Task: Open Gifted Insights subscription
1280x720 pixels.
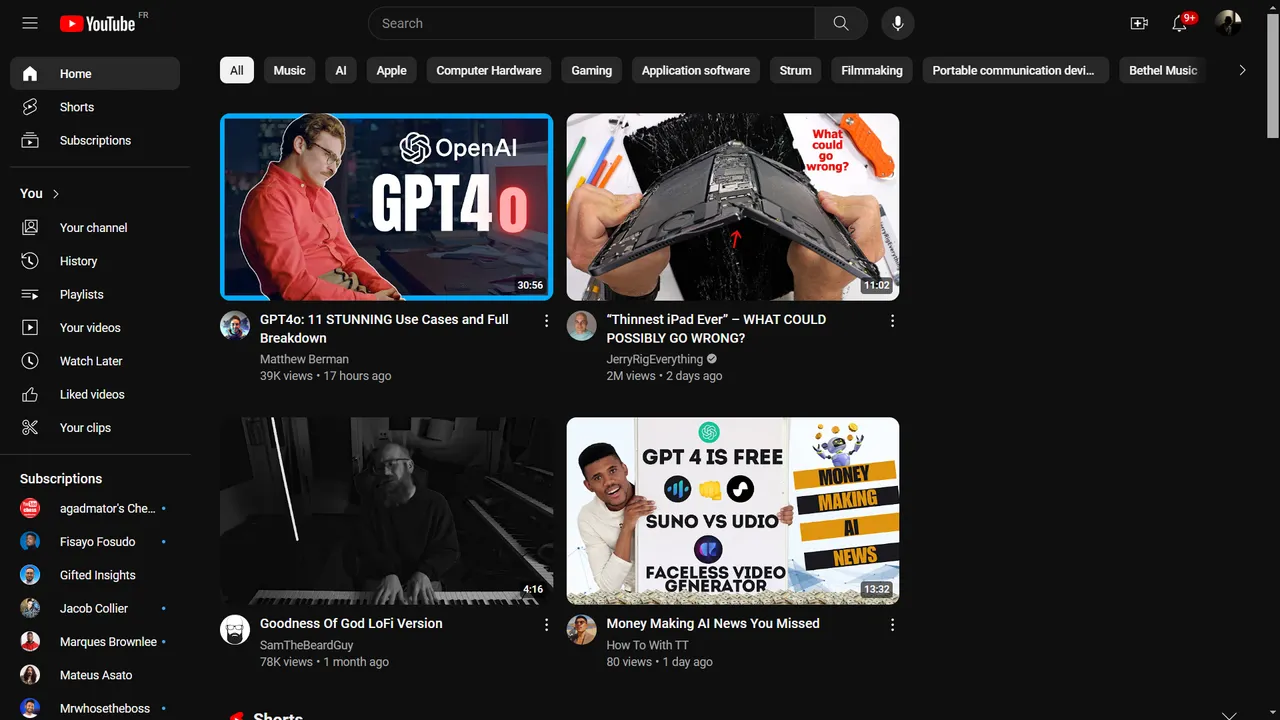Action: point(95,575)
